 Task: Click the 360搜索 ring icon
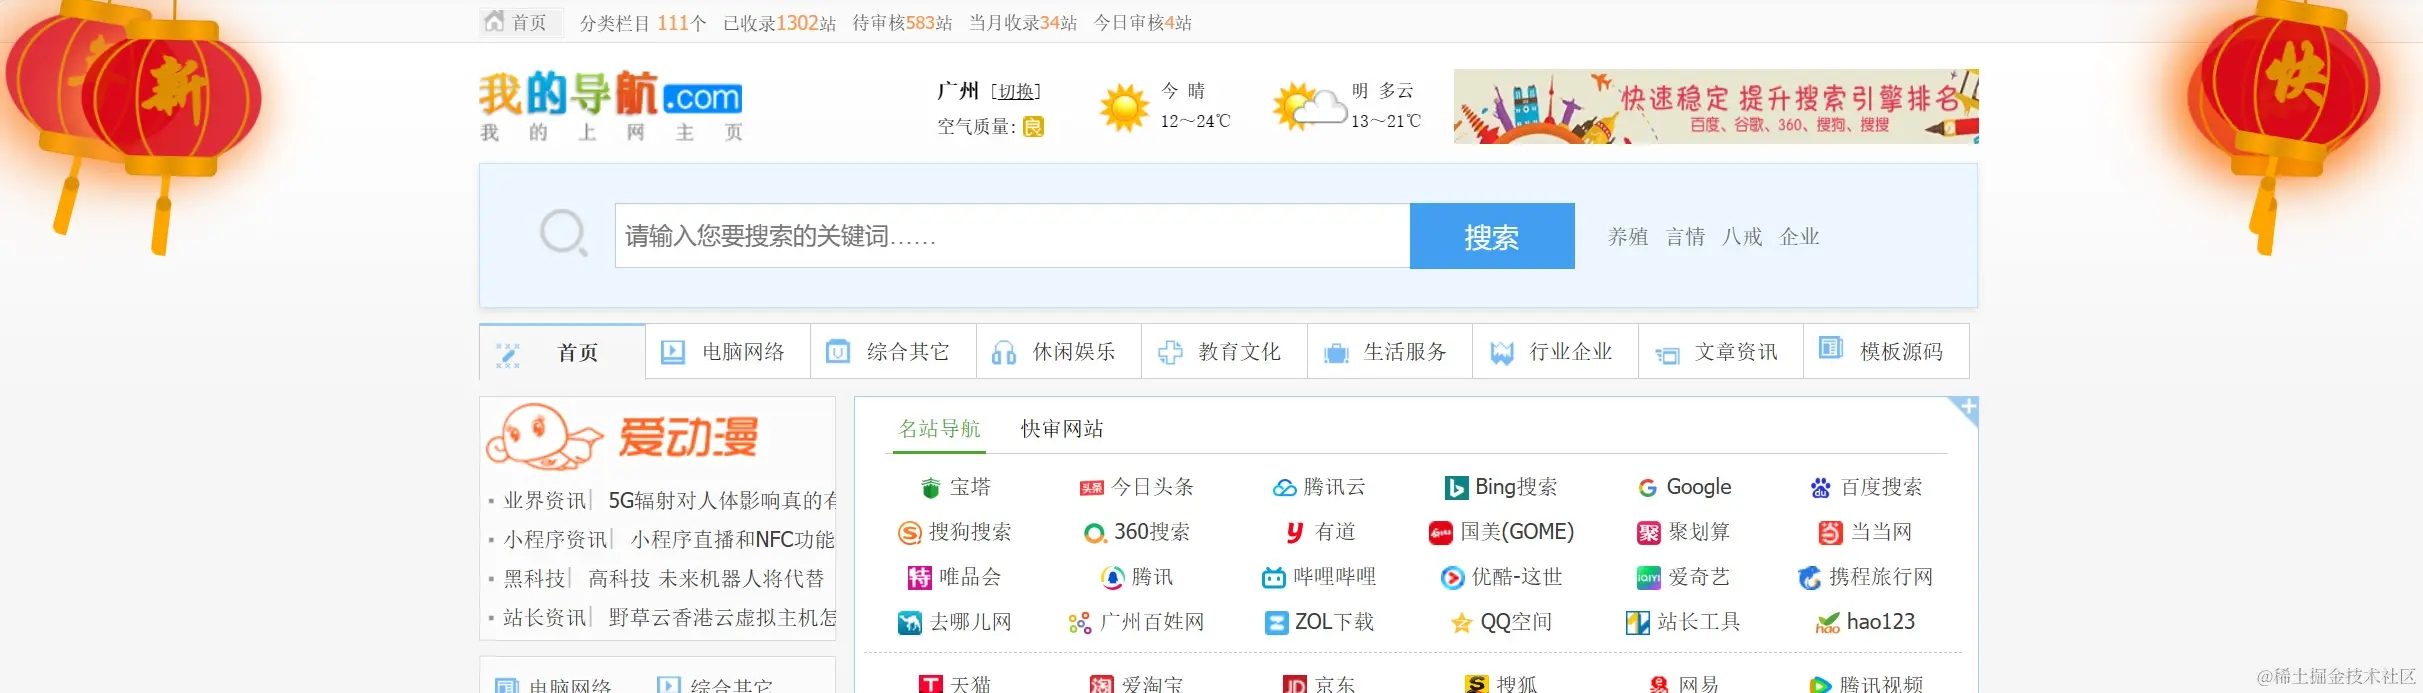pyautogui.click(x=1095, y=533)
